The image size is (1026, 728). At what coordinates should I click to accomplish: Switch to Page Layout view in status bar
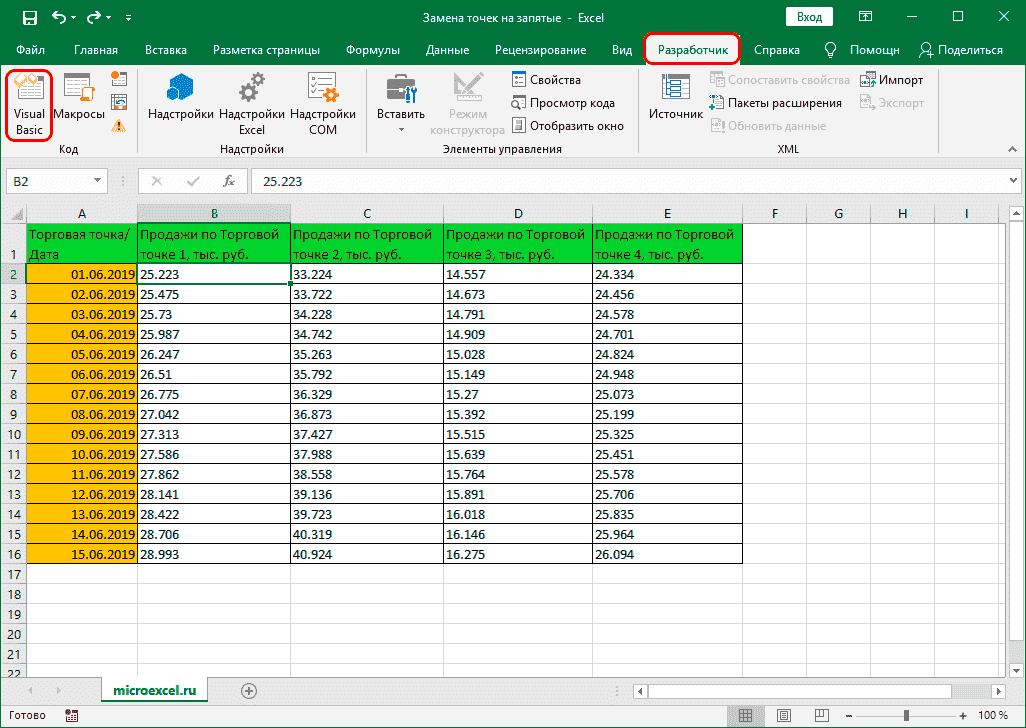point(782,715)
